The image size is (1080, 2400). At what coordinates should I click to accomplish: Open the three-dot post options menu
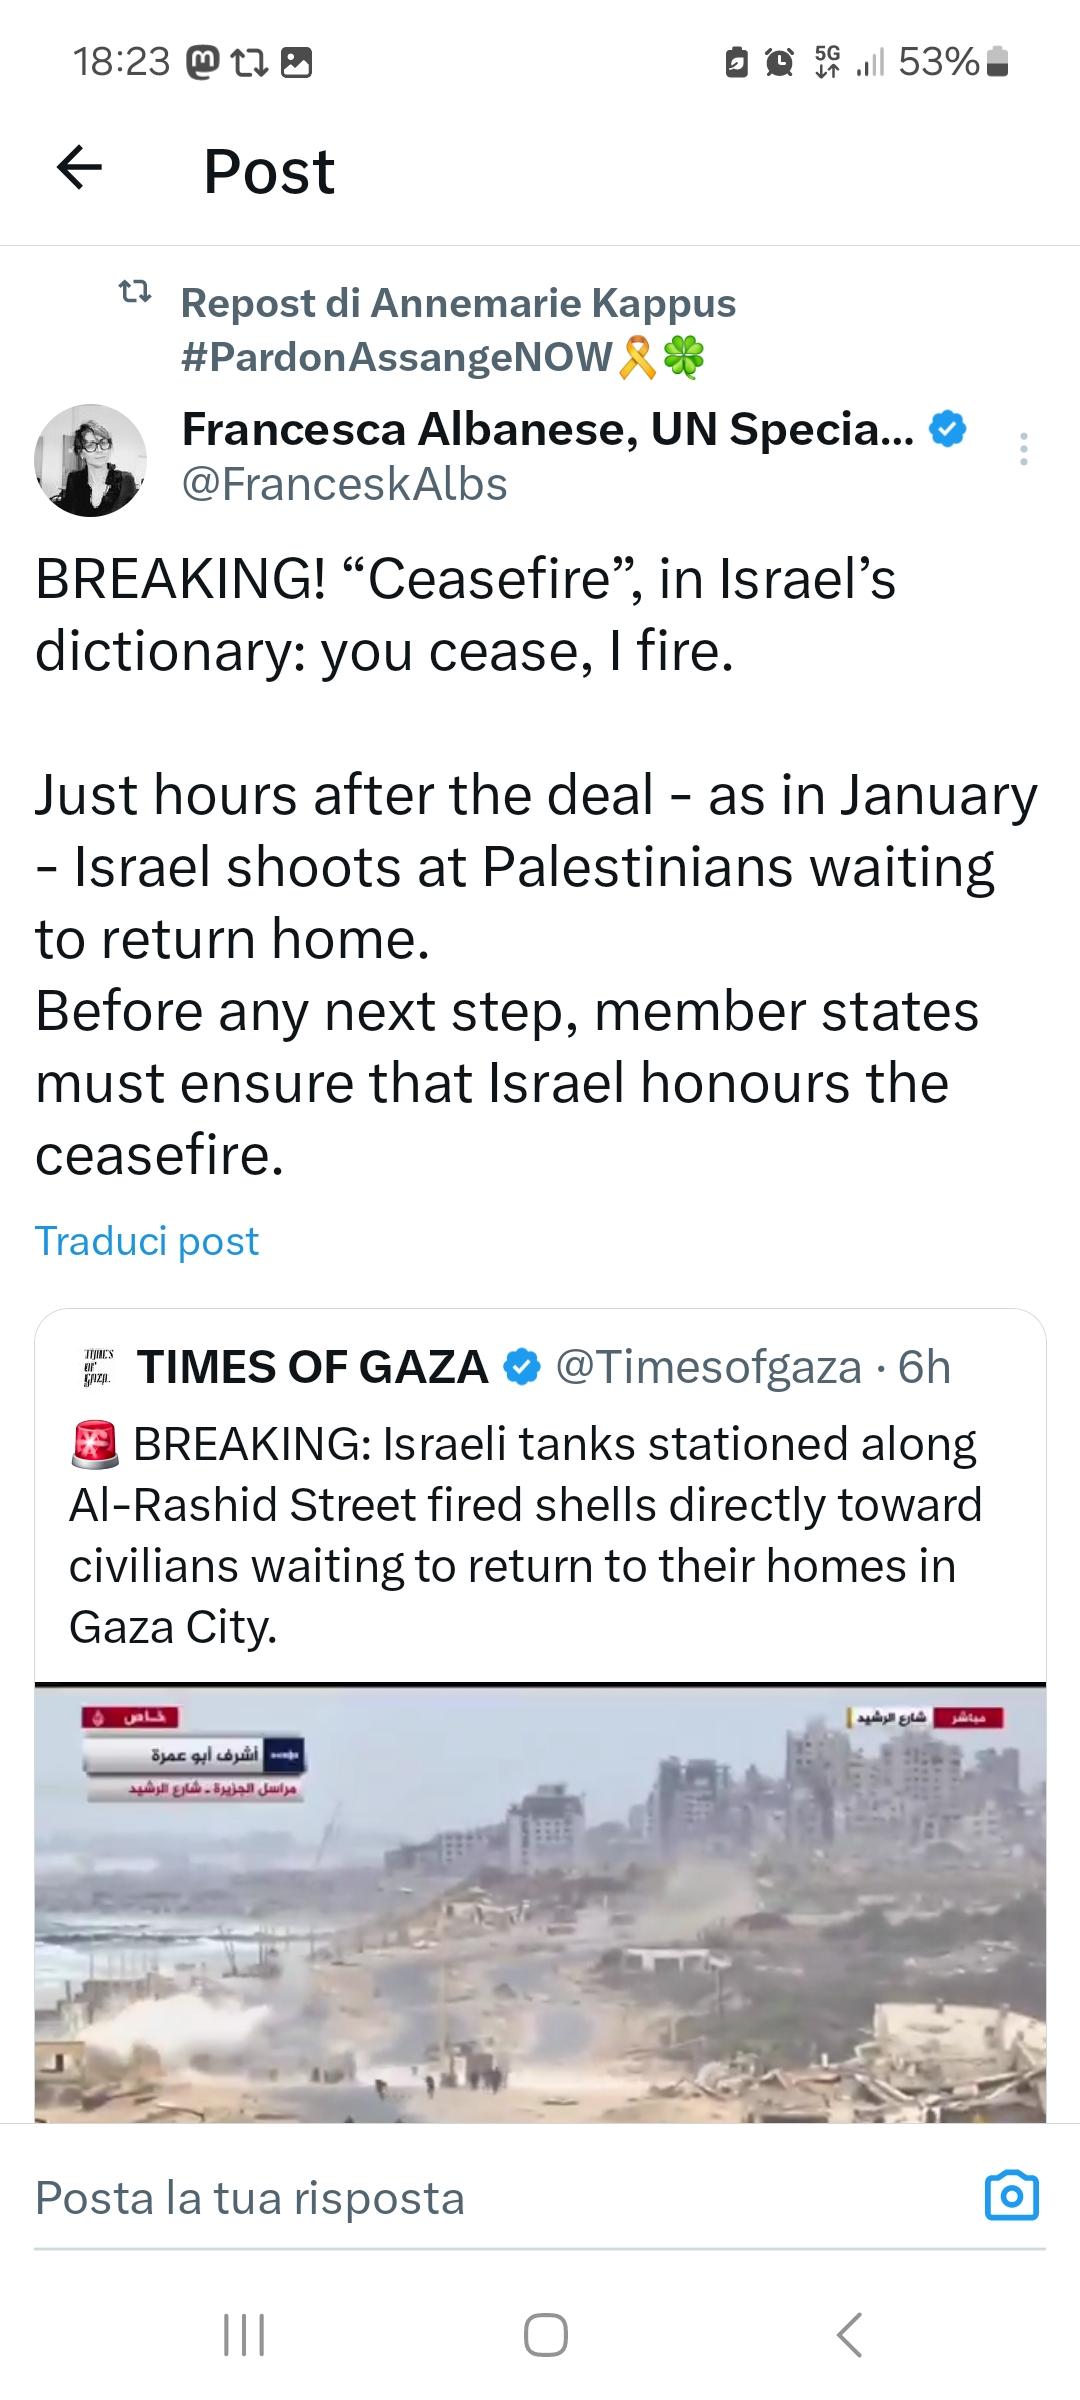[x=1023, y=449]
